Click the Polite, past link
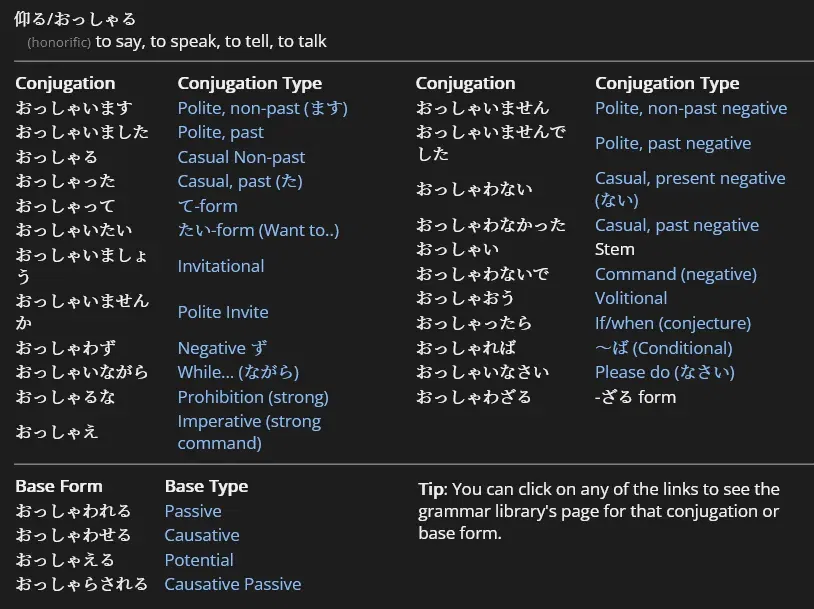814x609 pixels. 220,132
